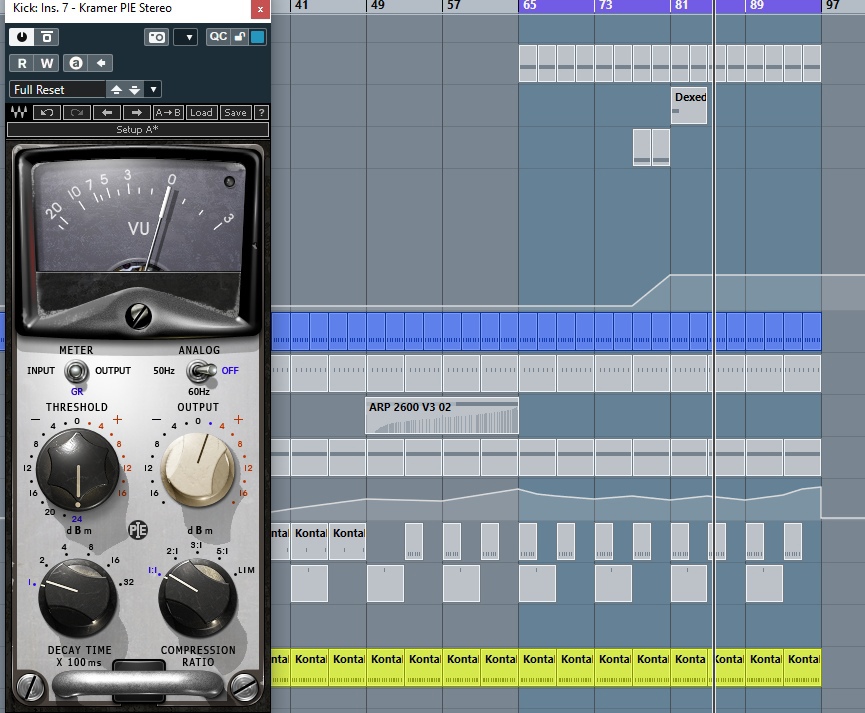Click the circled 'a' automation icon
Image resolution: width=865 pixels, height=713 pixels.
(x=76, y=63)
